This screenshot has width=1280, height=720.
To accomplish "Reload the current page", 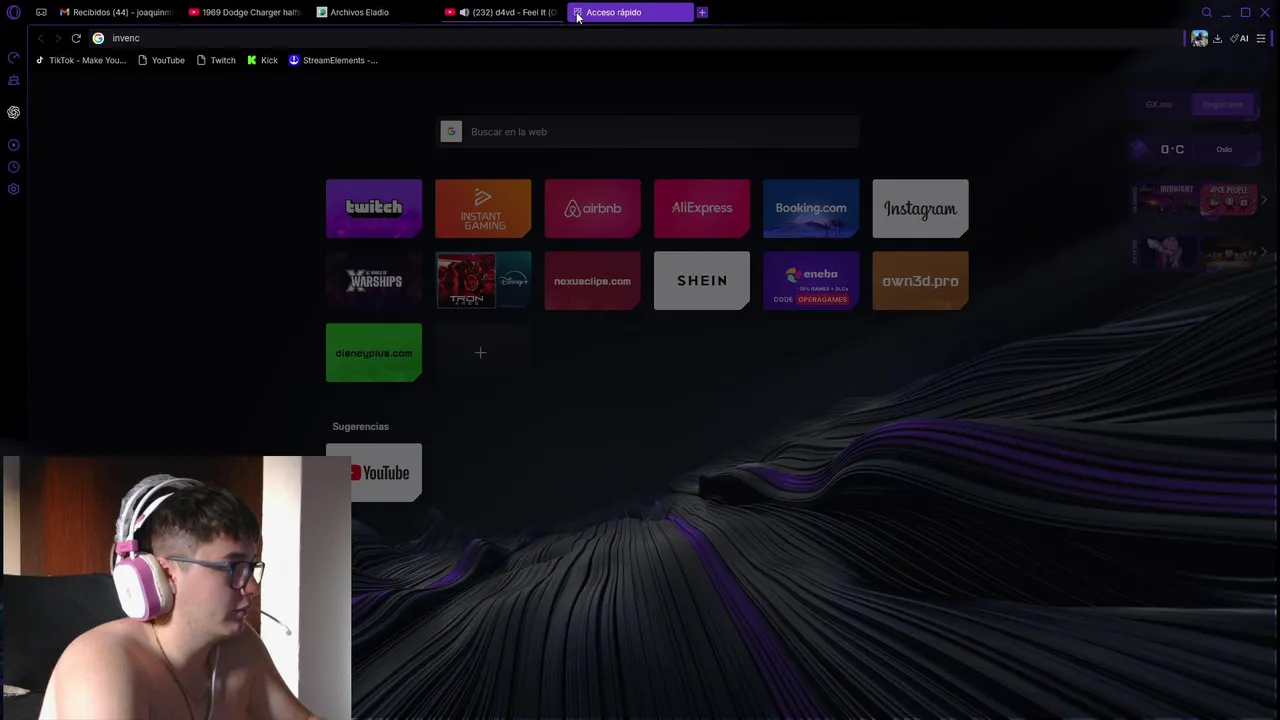I will point(76,38).
